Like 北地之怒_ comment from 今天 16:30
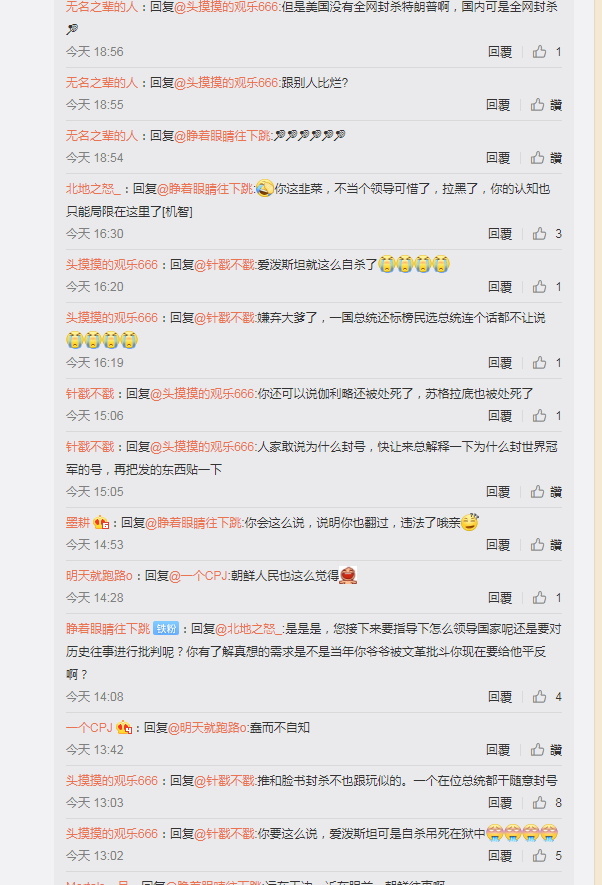The width and height of the screenshot is (602, 885). tap(540, 234)
